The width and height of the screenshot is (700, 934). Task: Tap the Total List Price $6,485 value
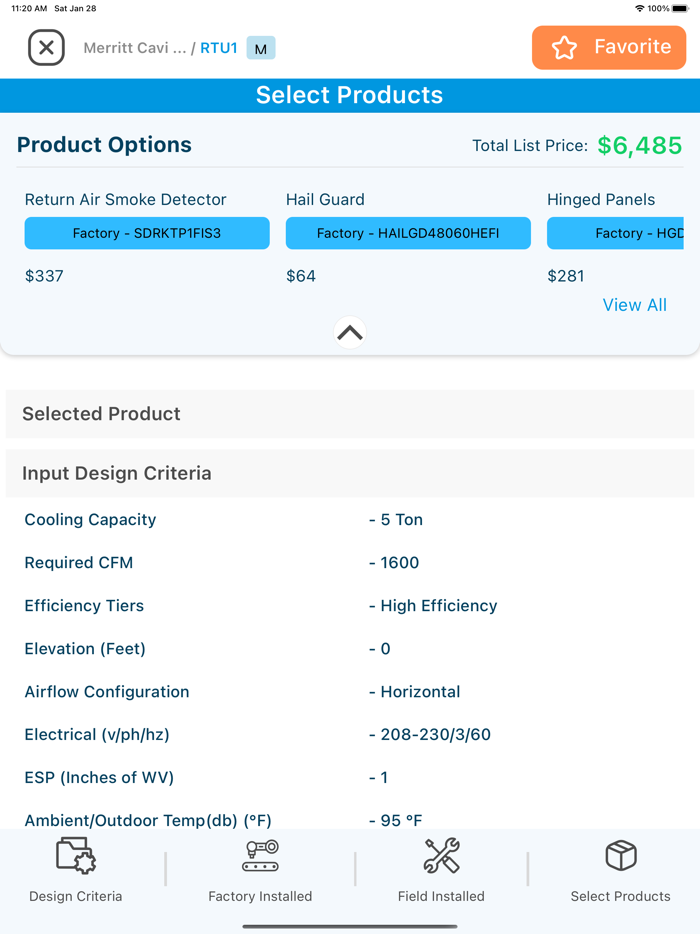(641, 145)
